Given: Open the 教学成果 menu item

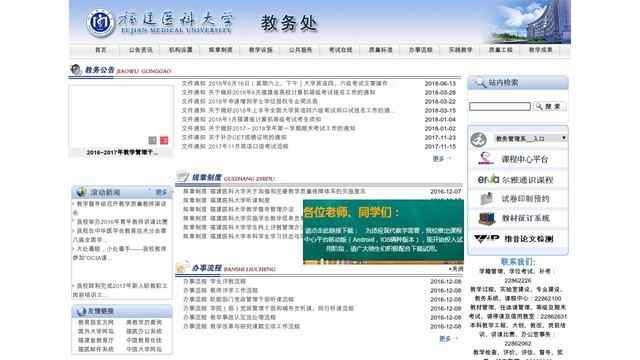Looking at the screenshot, I should pyautogui.click(x=540, y=50).
